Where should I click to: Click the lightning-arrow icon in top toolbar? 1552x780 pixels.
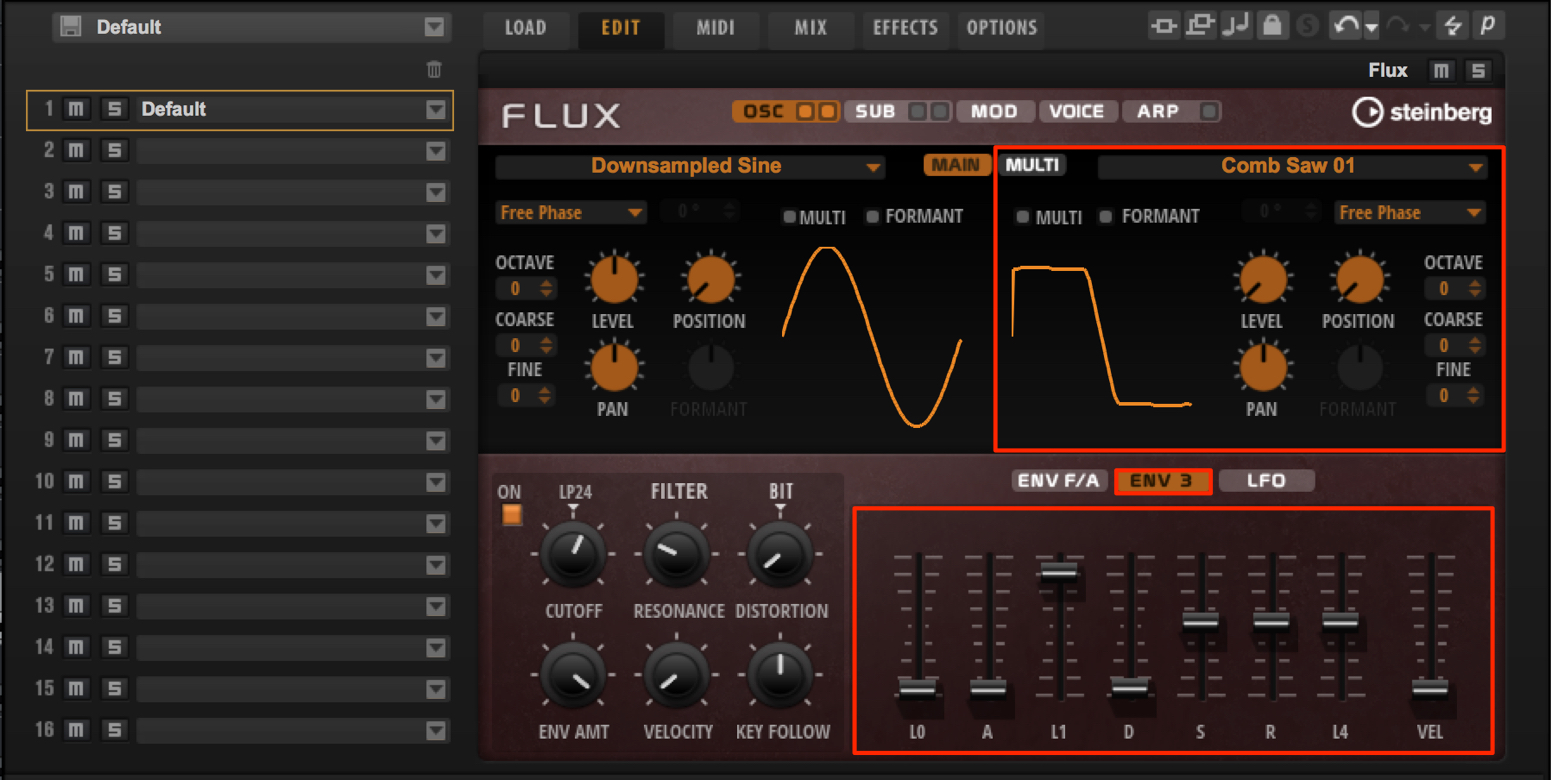pyautogui.click(x=1453, y=26)
